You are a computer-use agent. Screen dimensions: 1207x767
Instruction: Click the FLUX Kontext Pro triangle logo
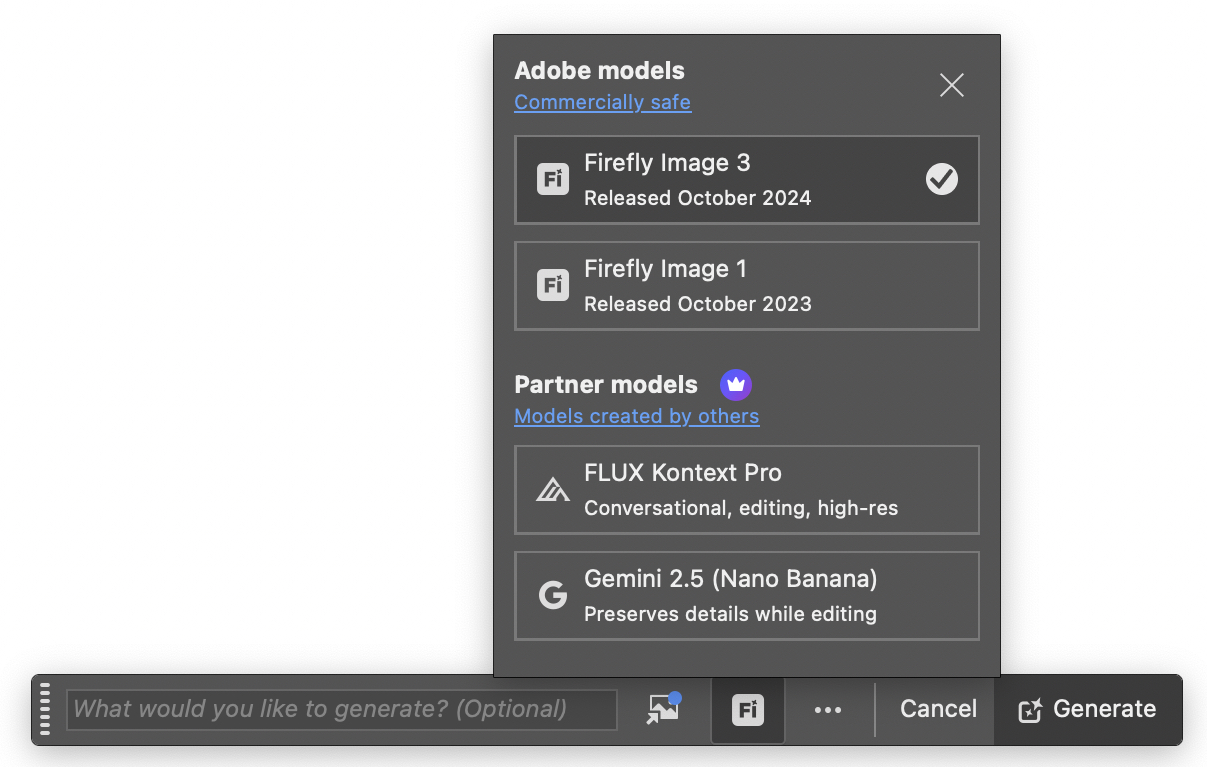pyautogui.click(x=553, y=490)
